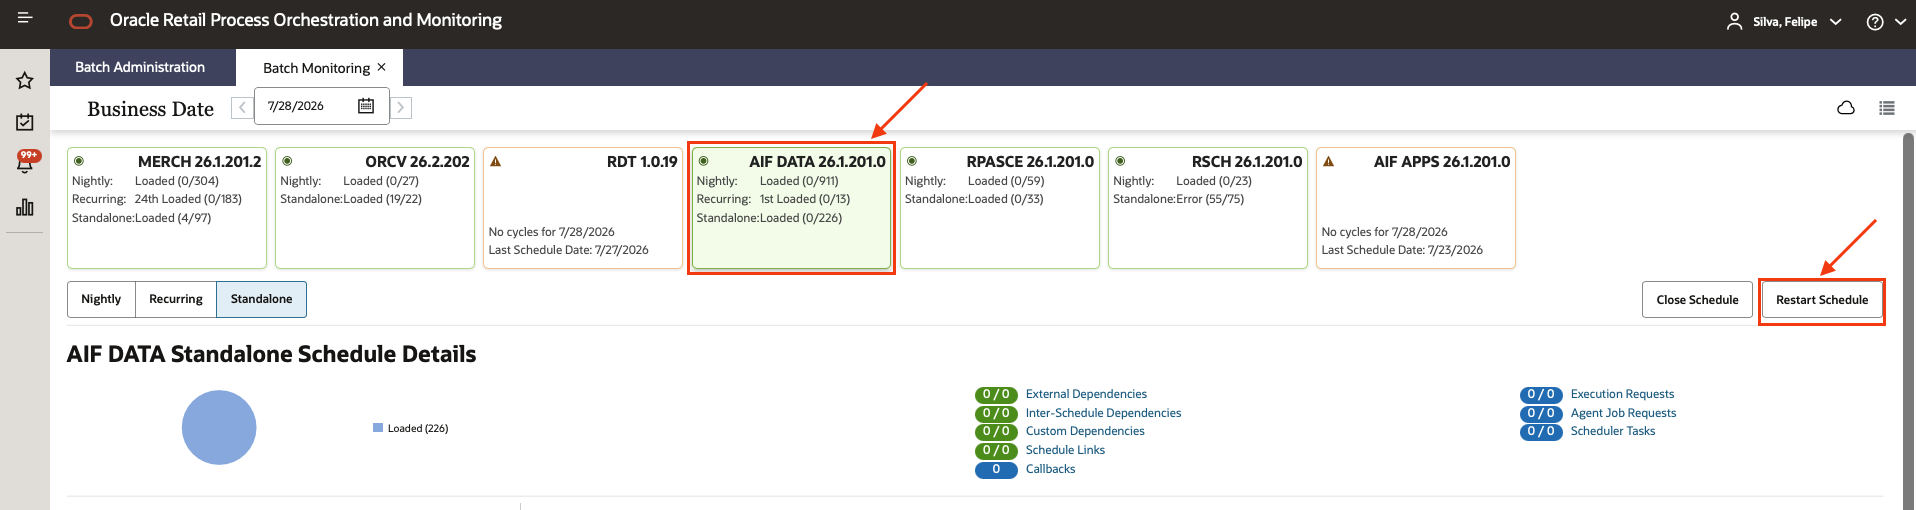Screen dimensions: 1916x510
Task: Click 'Last Schedule Date: 7/23/2026' text
Action: tap(1402, 250)
